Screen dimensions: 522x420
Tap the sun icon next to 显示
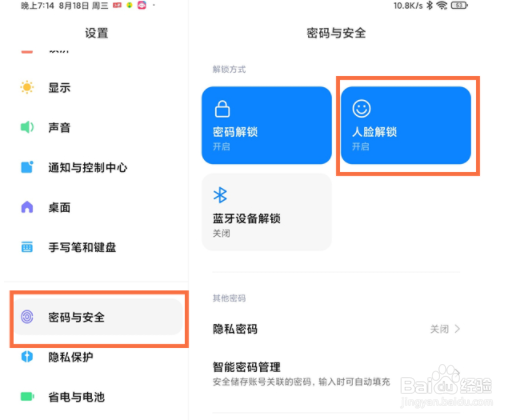(27, 88)
